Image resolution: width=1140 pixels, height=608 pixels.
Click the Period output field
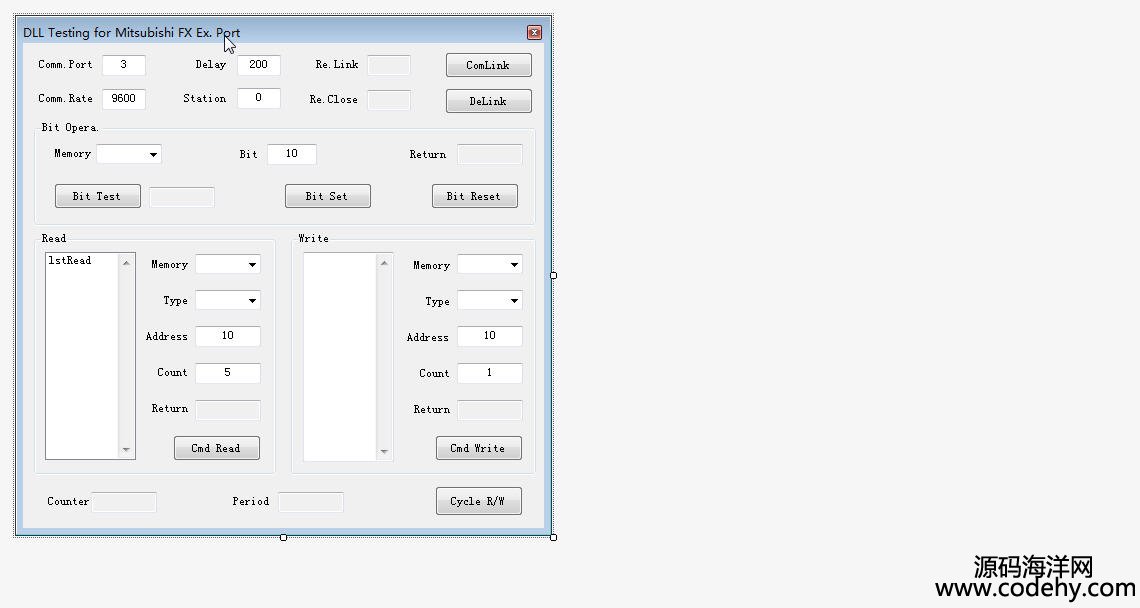click(x=310, y=502)
